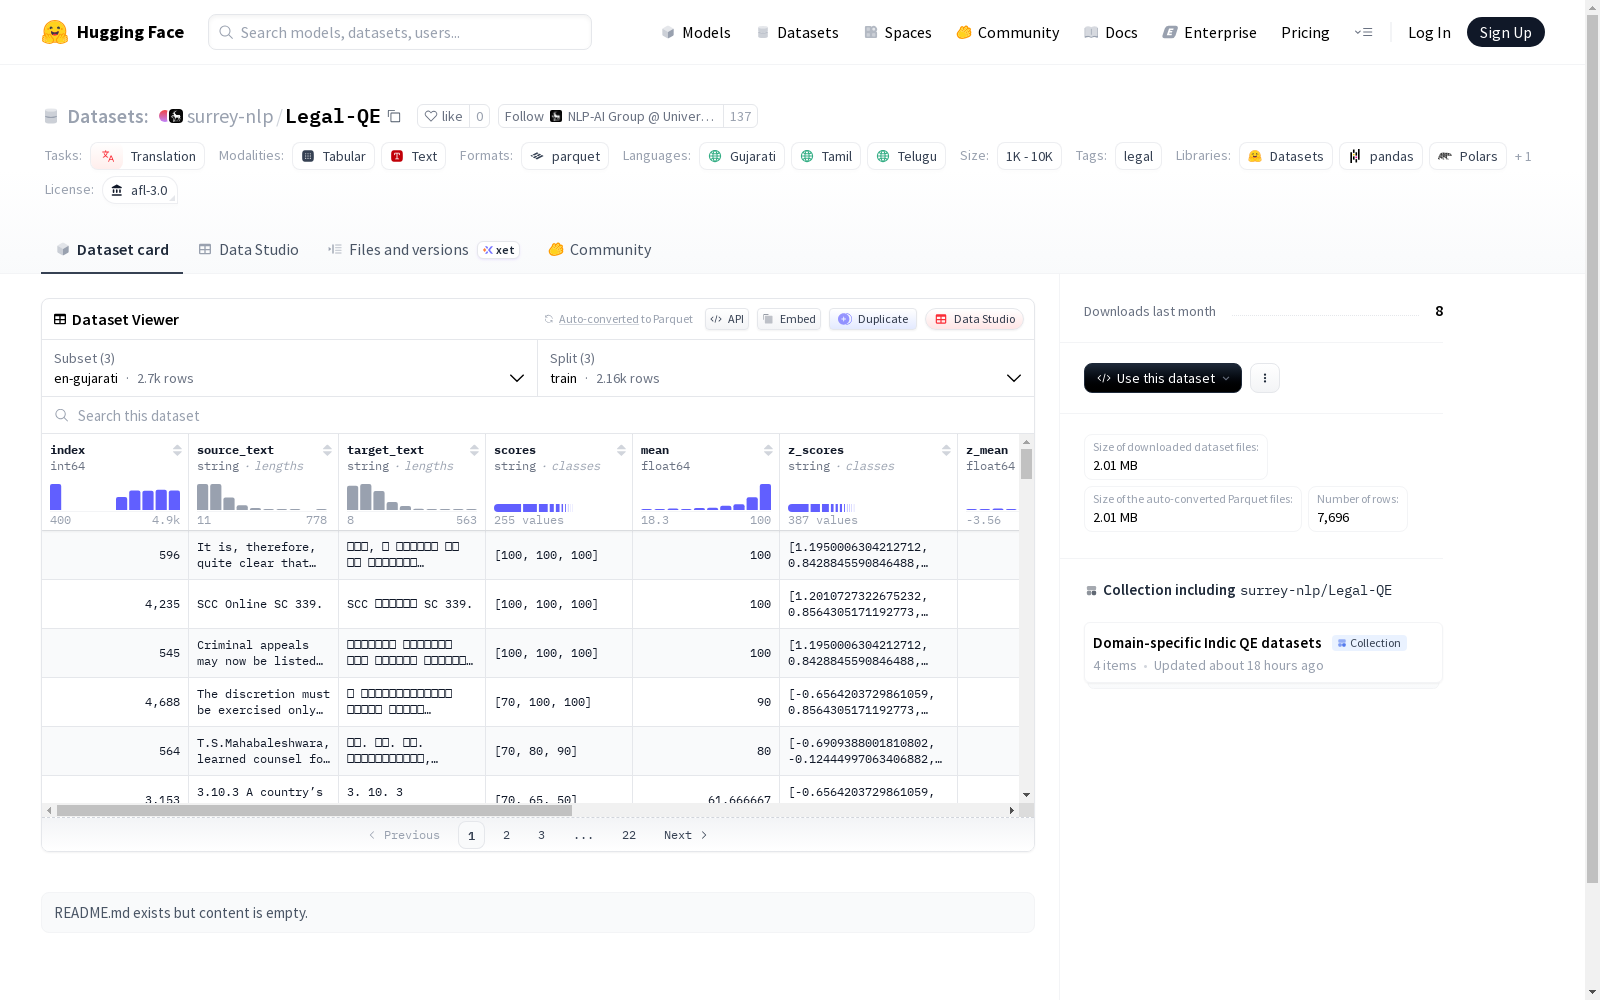1600x1000 pixels.
Task: Open Datasets in the top navigation
Action: [797, 32]
